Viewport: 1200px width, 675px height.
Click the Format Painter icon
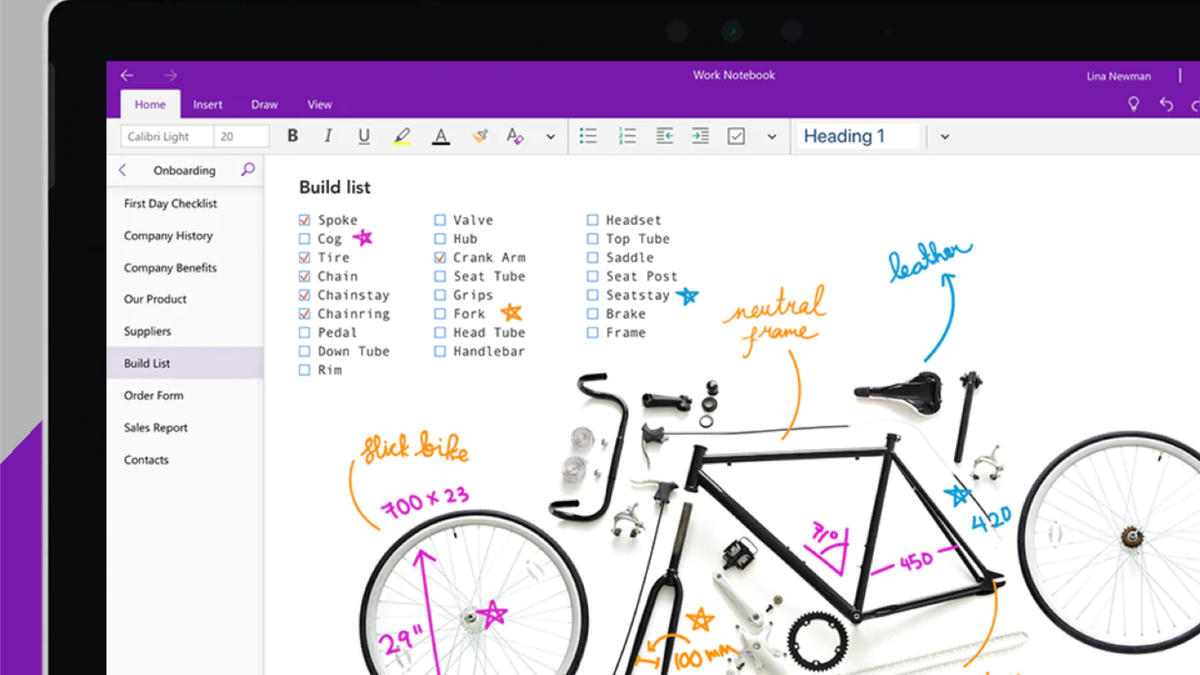(x=480, y=135)
